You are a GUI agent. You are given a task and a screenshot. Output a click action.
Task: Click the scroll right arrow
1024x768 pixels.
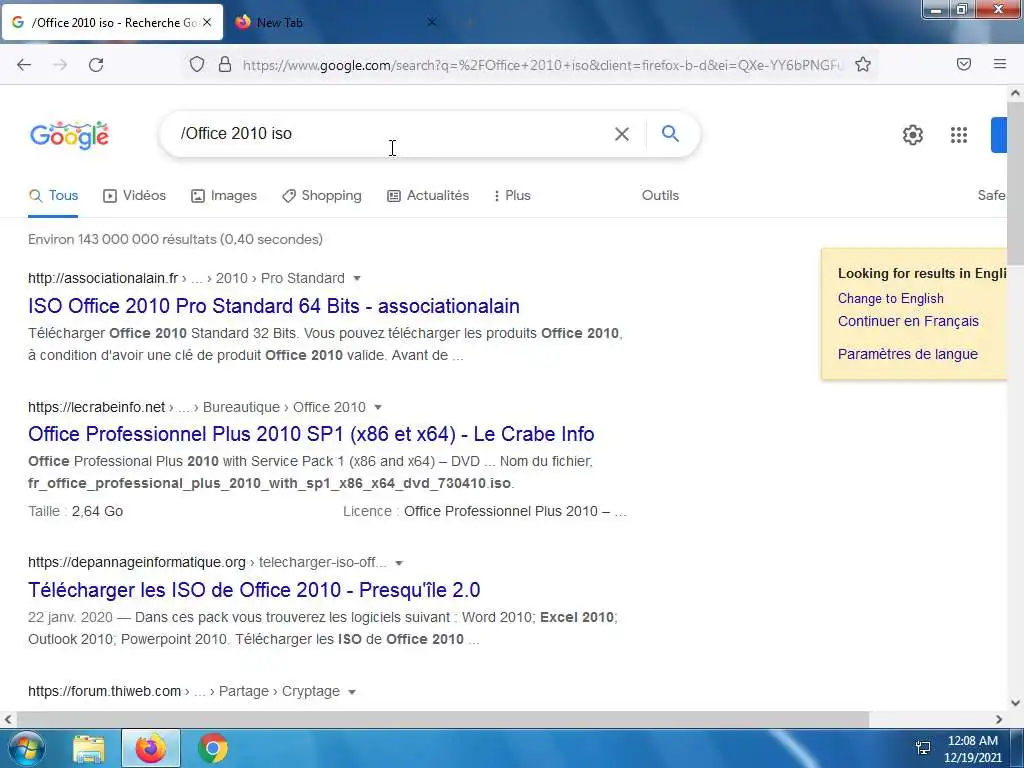(999, 720)
